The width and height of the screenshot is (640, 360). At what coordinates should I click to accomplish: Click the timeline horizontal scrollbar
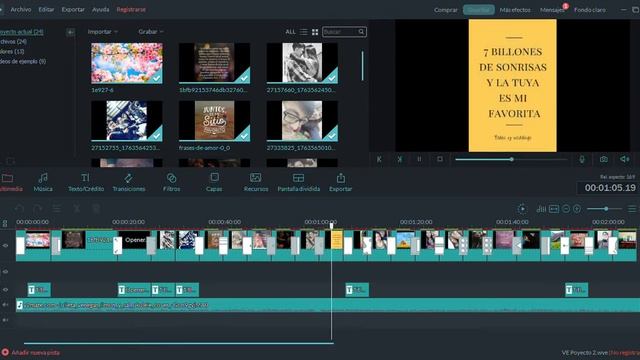coord(178,343)
